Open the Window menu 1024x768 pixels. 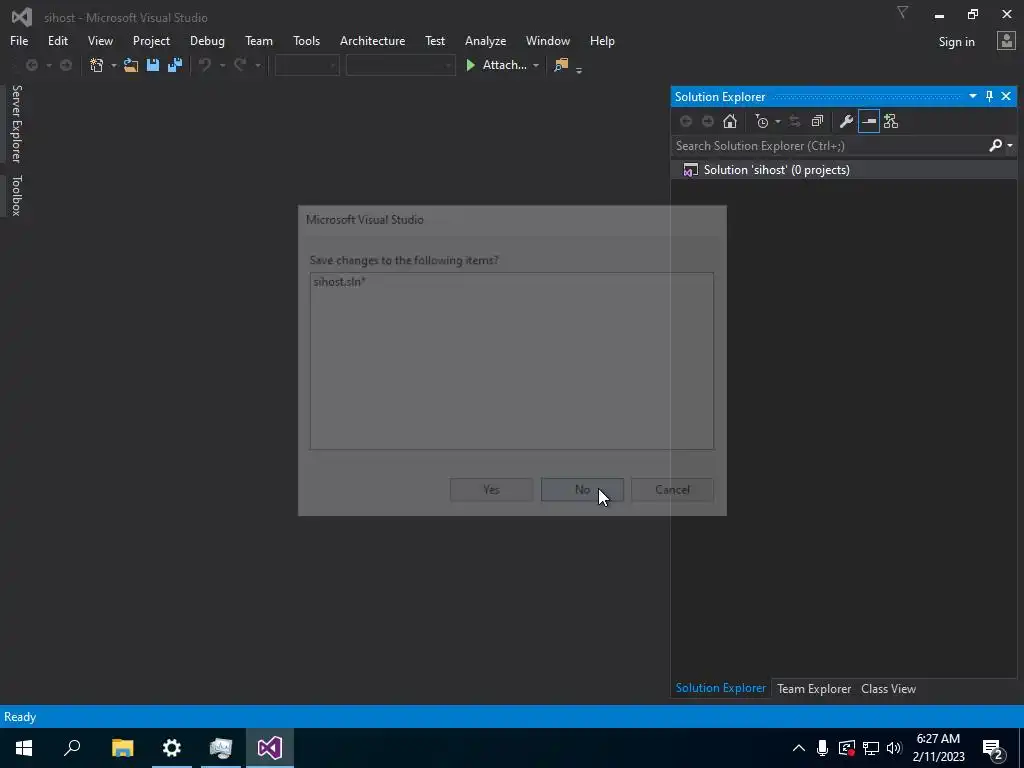coord(548,40)
